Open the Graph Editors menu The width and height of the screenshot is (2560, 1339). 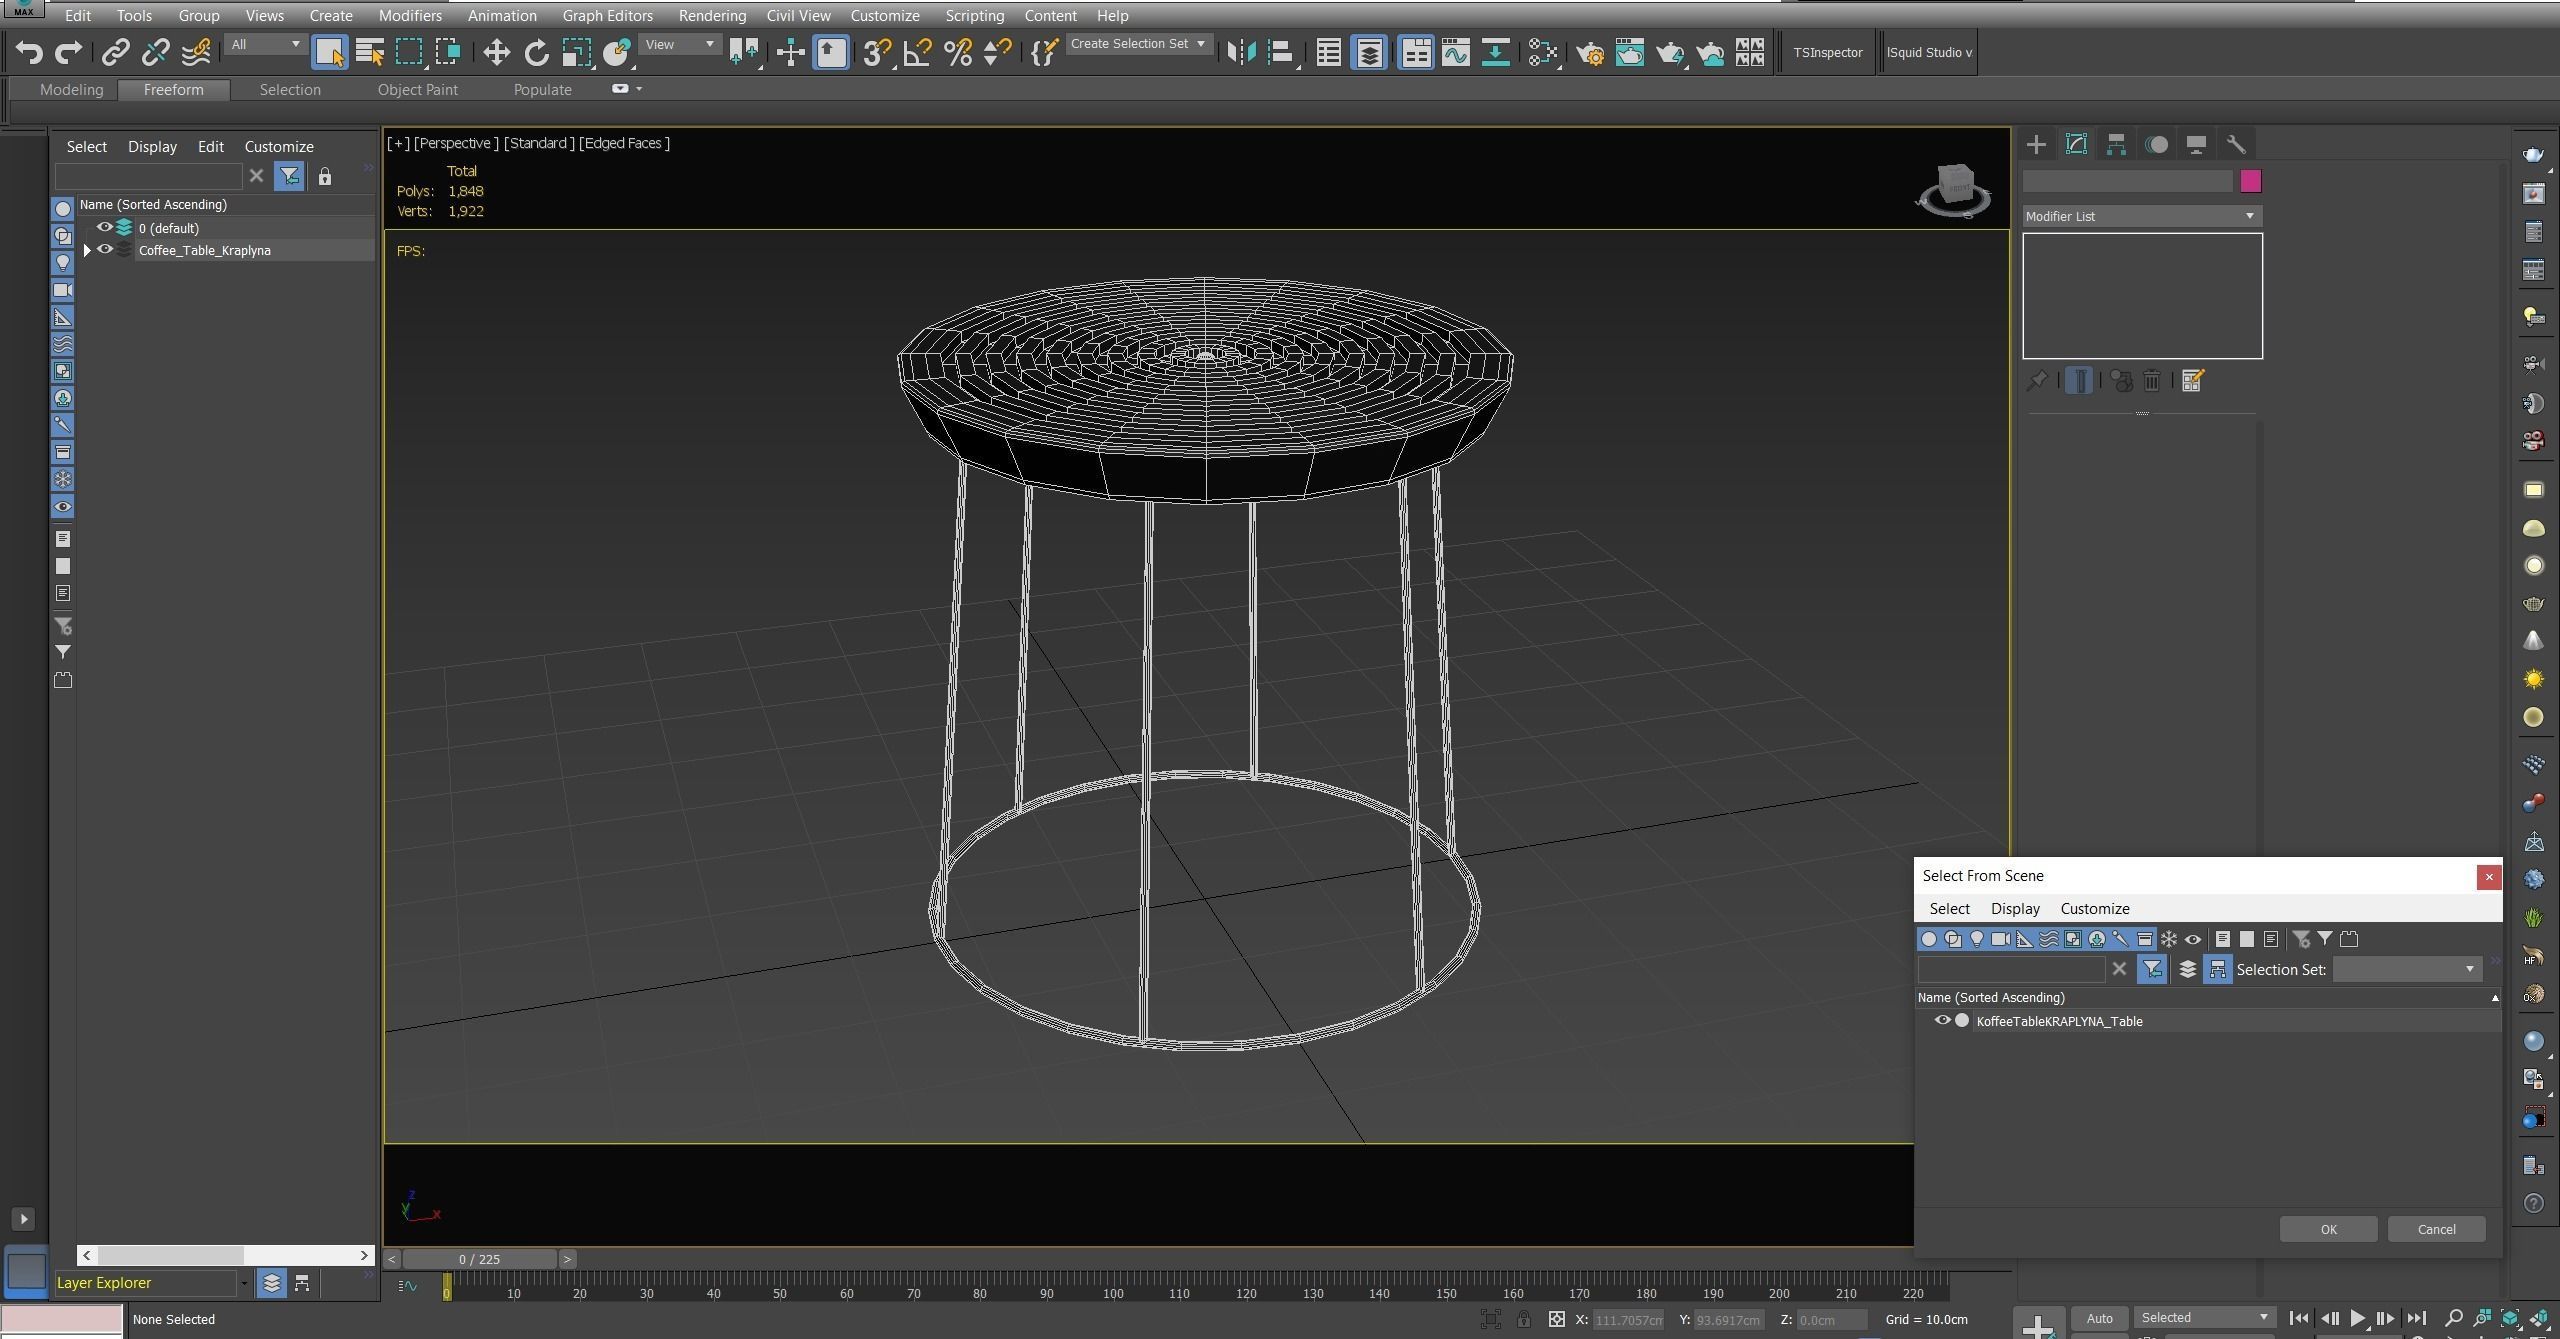coord(607,16)
